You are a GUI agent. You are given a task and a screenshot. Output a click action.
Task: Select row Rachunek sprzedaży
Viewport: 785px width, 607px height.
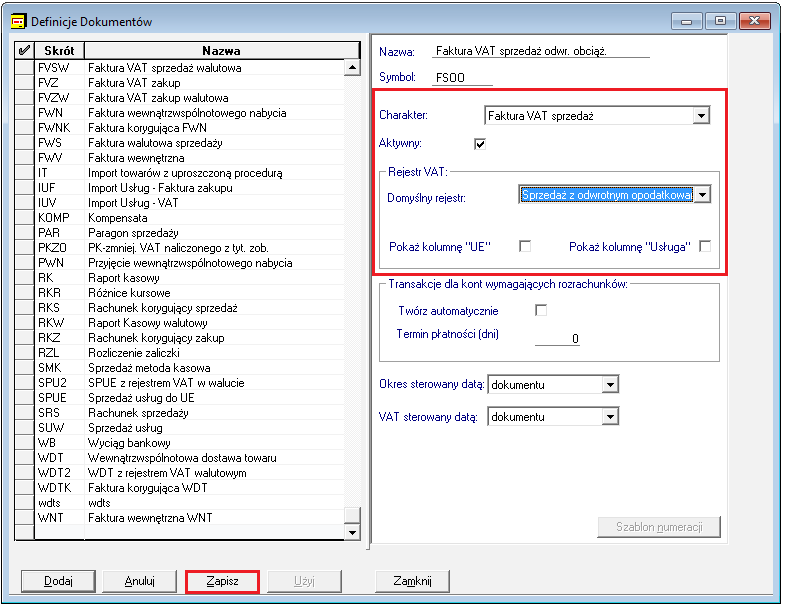click(x=189, y=413)
